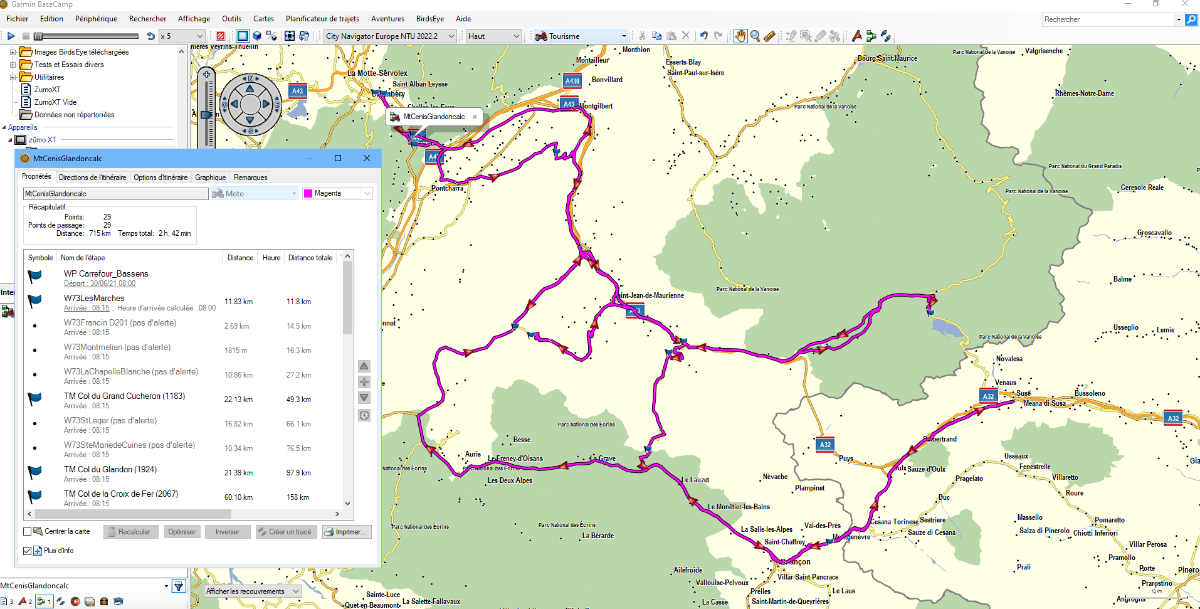Image resolution: width=1200 pixels, height=609 pixels.
Task: Click the Inverser button
Action: (228, 532)
